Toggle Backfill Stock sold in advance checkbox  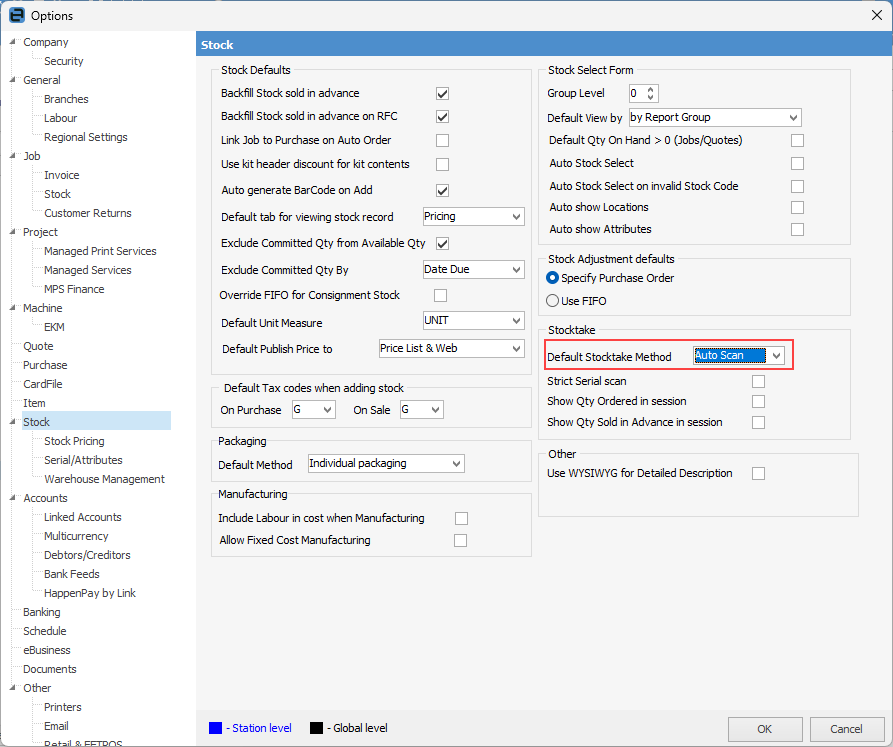click(x=442, y=93)
